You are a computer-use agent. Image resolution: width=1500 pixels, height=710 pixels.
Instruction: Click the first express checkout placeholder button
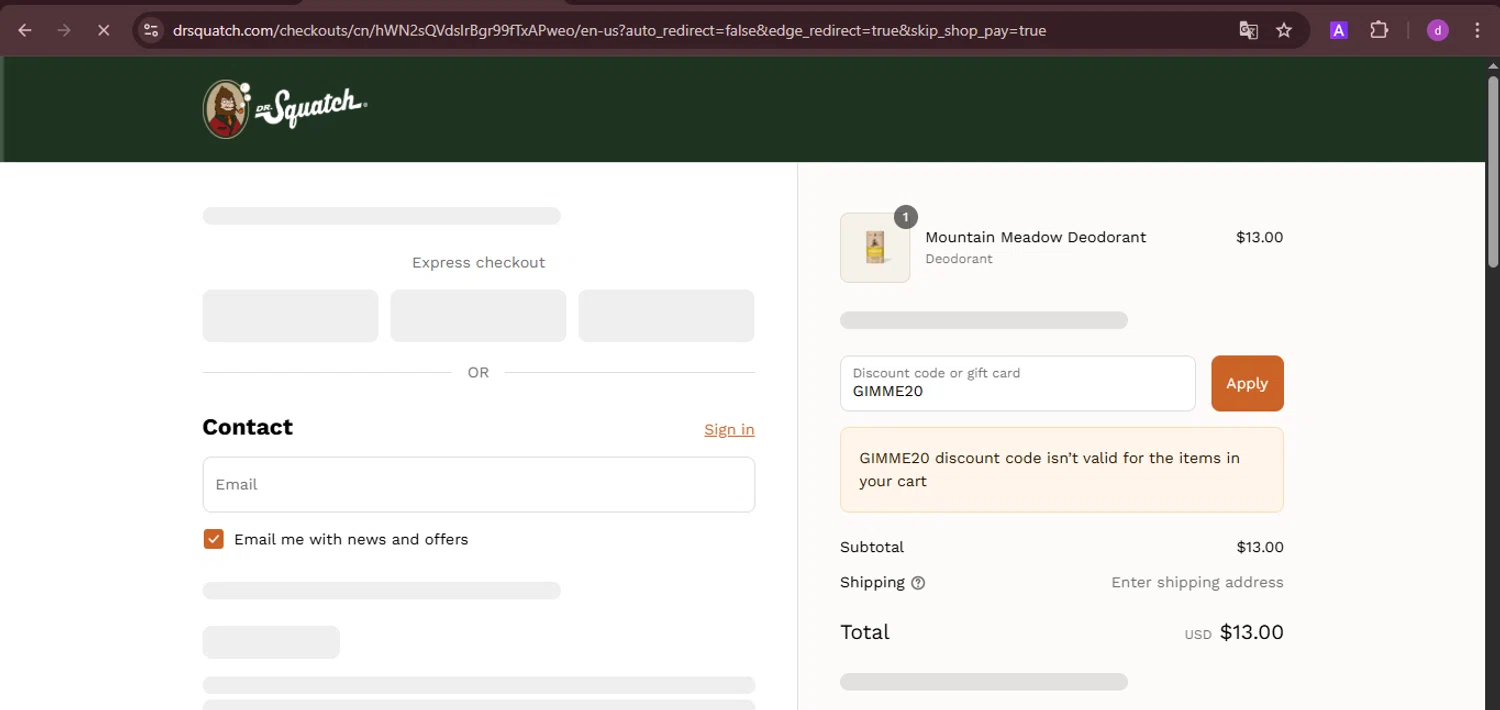290,316
